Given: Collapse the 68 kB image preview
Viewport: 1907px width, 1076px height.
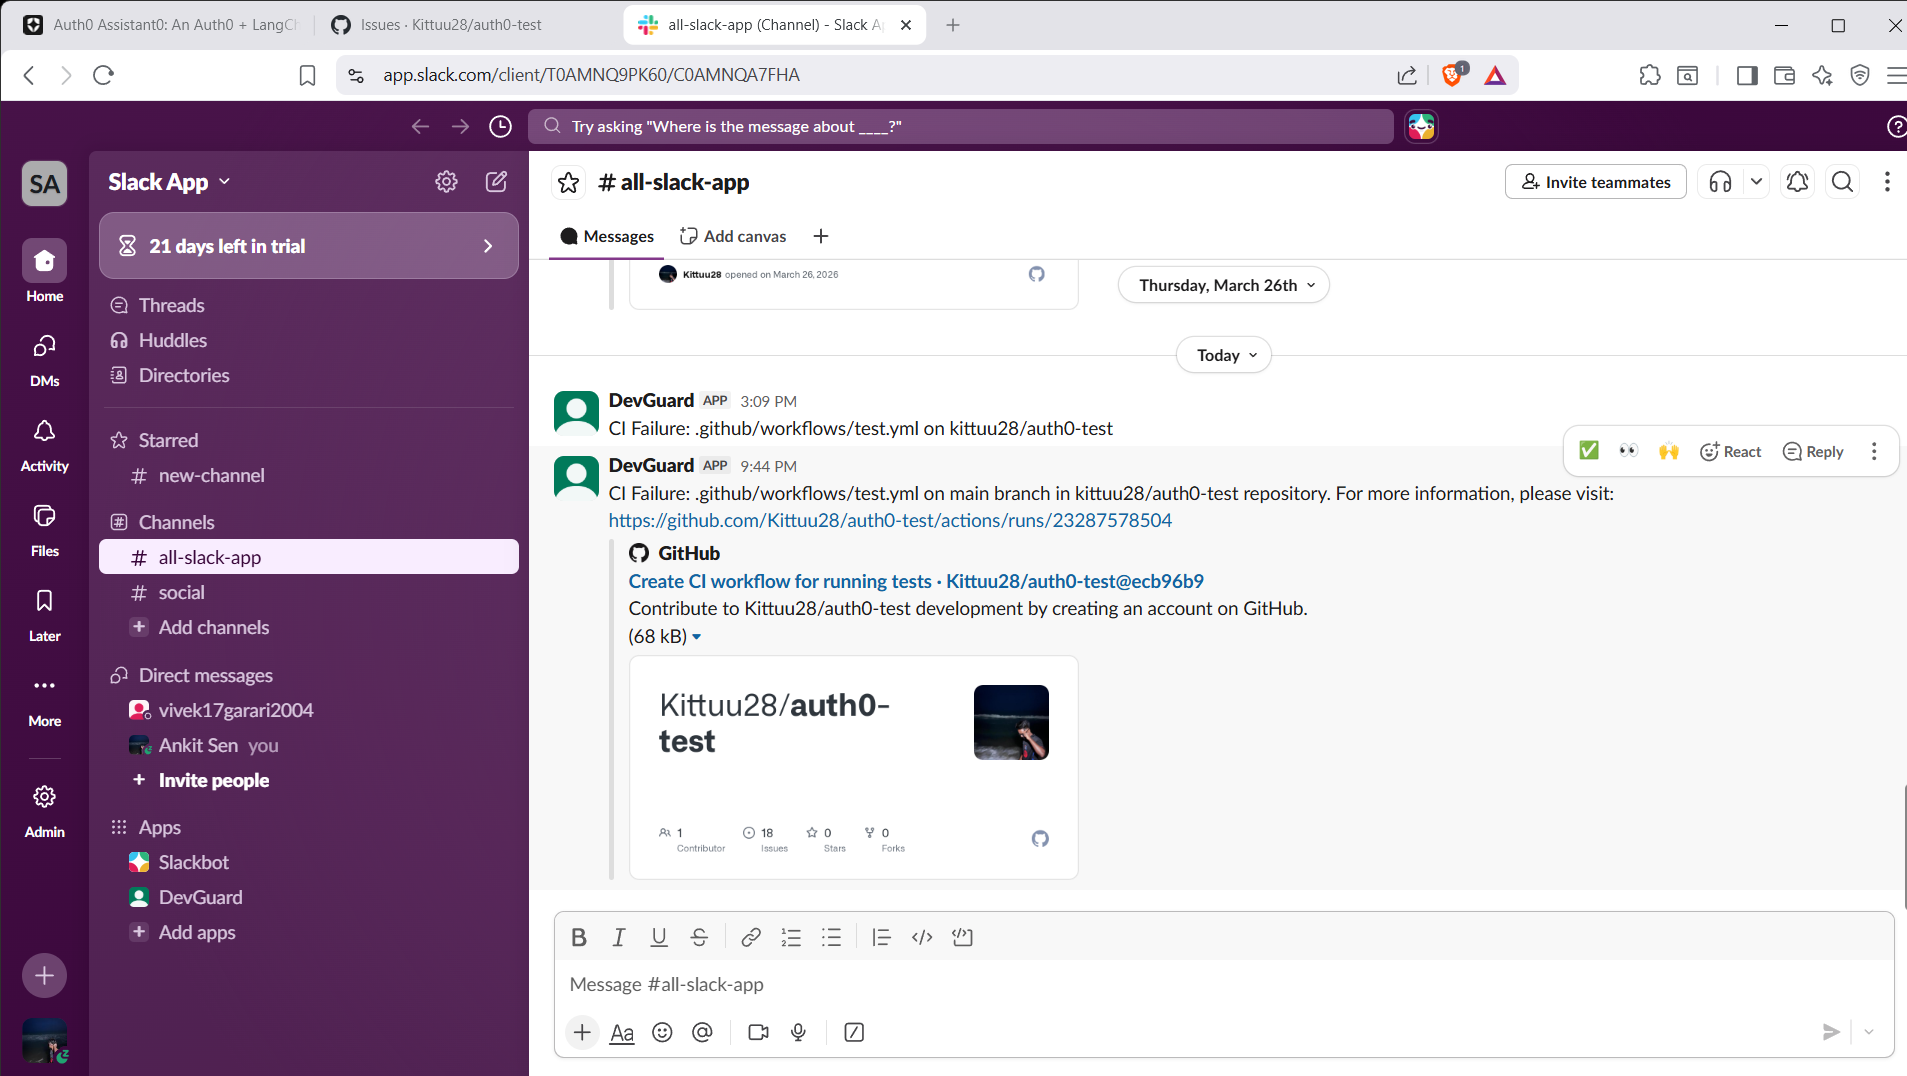Looking at the screenshot, I should point(696,637).
